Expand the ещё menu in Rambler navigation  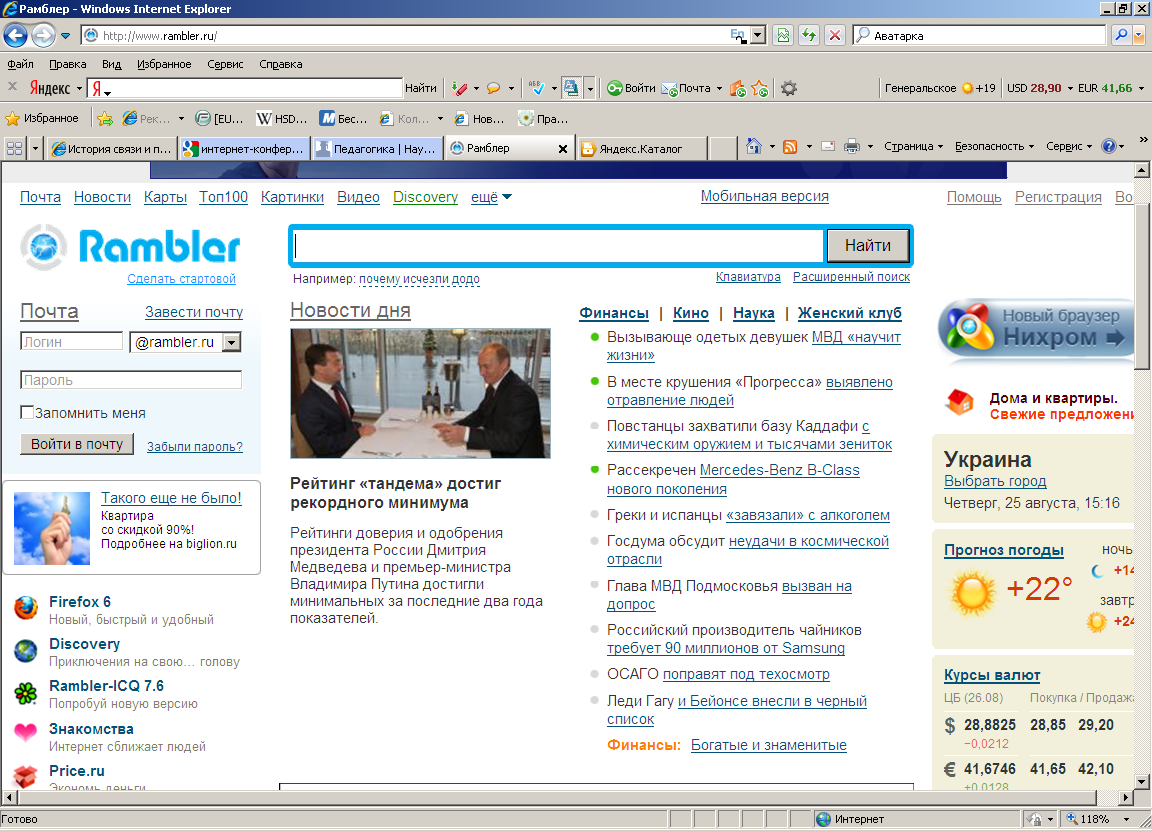tap(491, 197)
